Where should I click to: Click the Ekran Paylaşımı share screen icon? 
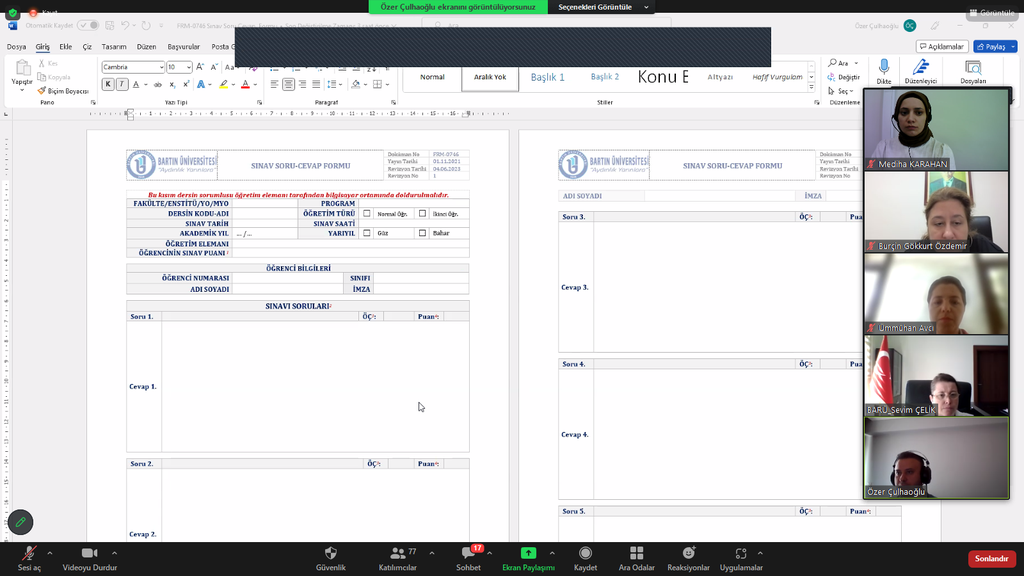click(528, 553)
